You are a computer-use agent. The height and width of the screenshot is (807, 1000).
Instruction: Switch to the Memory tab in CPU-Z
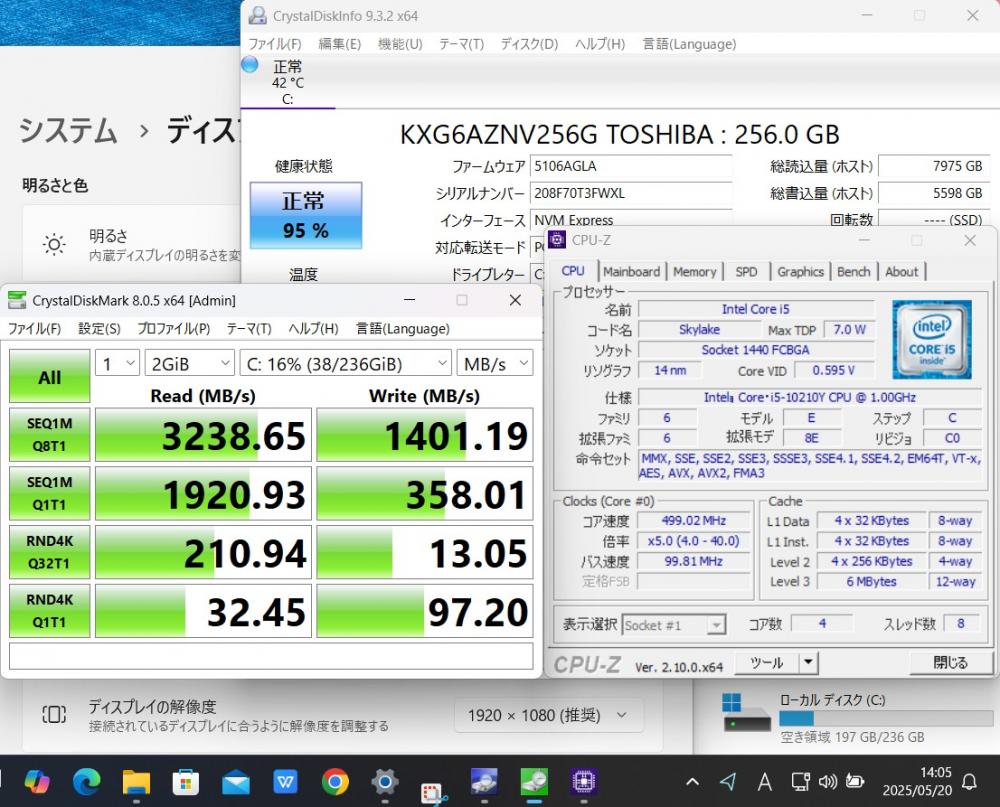[695, 272]
